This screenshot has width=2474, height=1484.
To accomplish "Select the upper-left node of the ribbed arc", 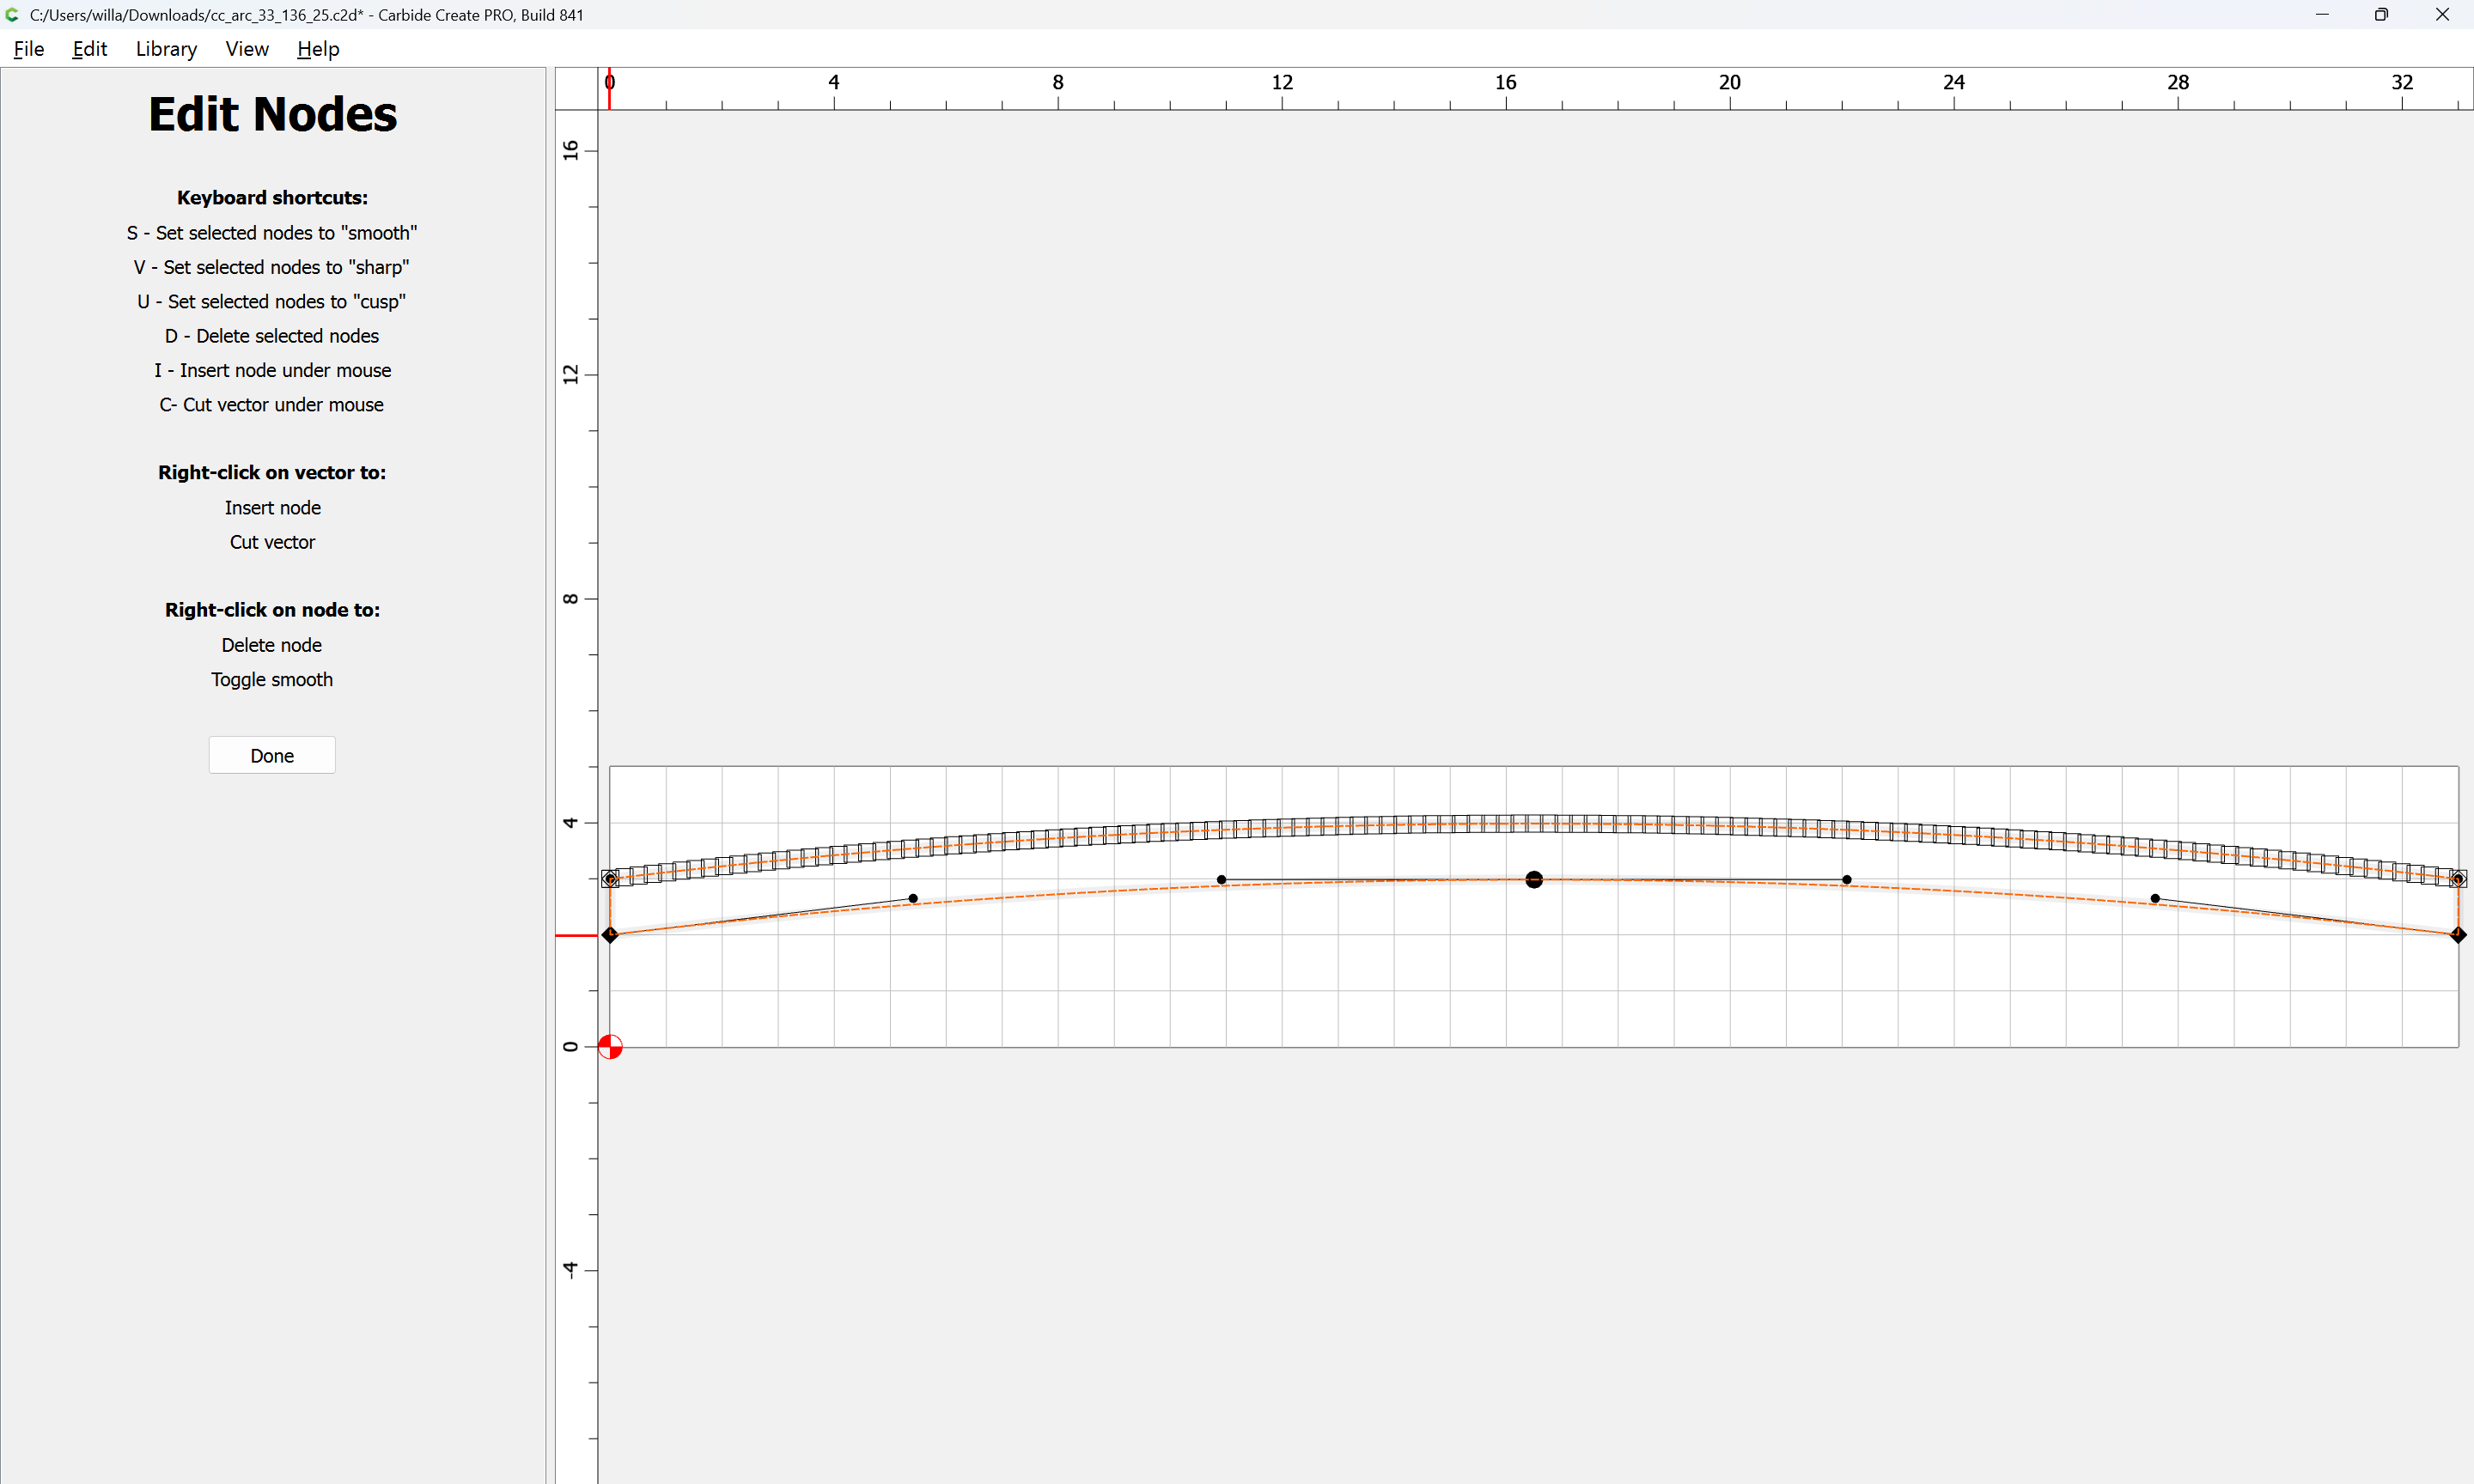I will pyautogui.click(x=610, y=879).
